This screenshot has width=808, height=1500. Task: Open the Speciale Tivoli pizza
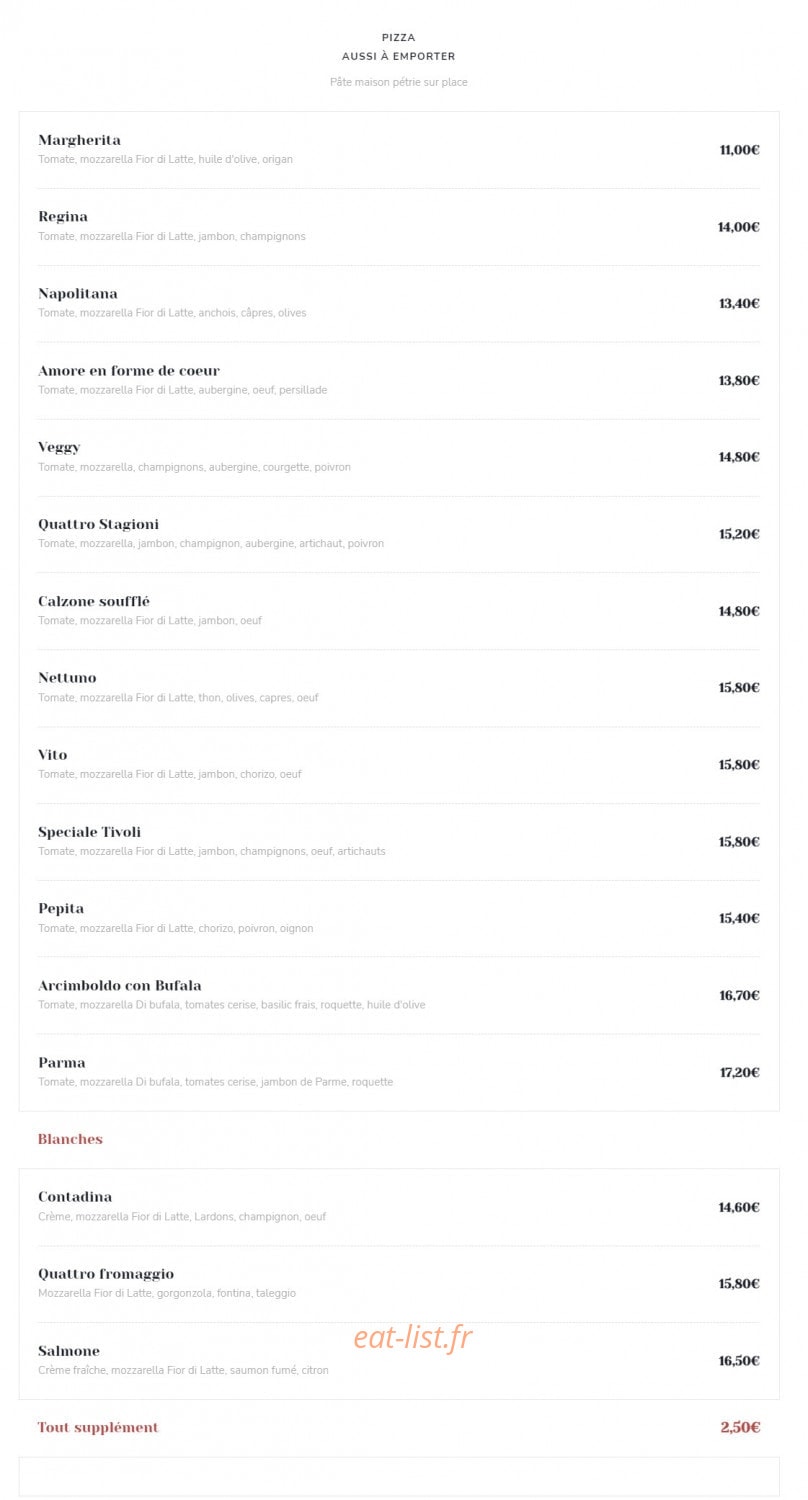point(89,832)
